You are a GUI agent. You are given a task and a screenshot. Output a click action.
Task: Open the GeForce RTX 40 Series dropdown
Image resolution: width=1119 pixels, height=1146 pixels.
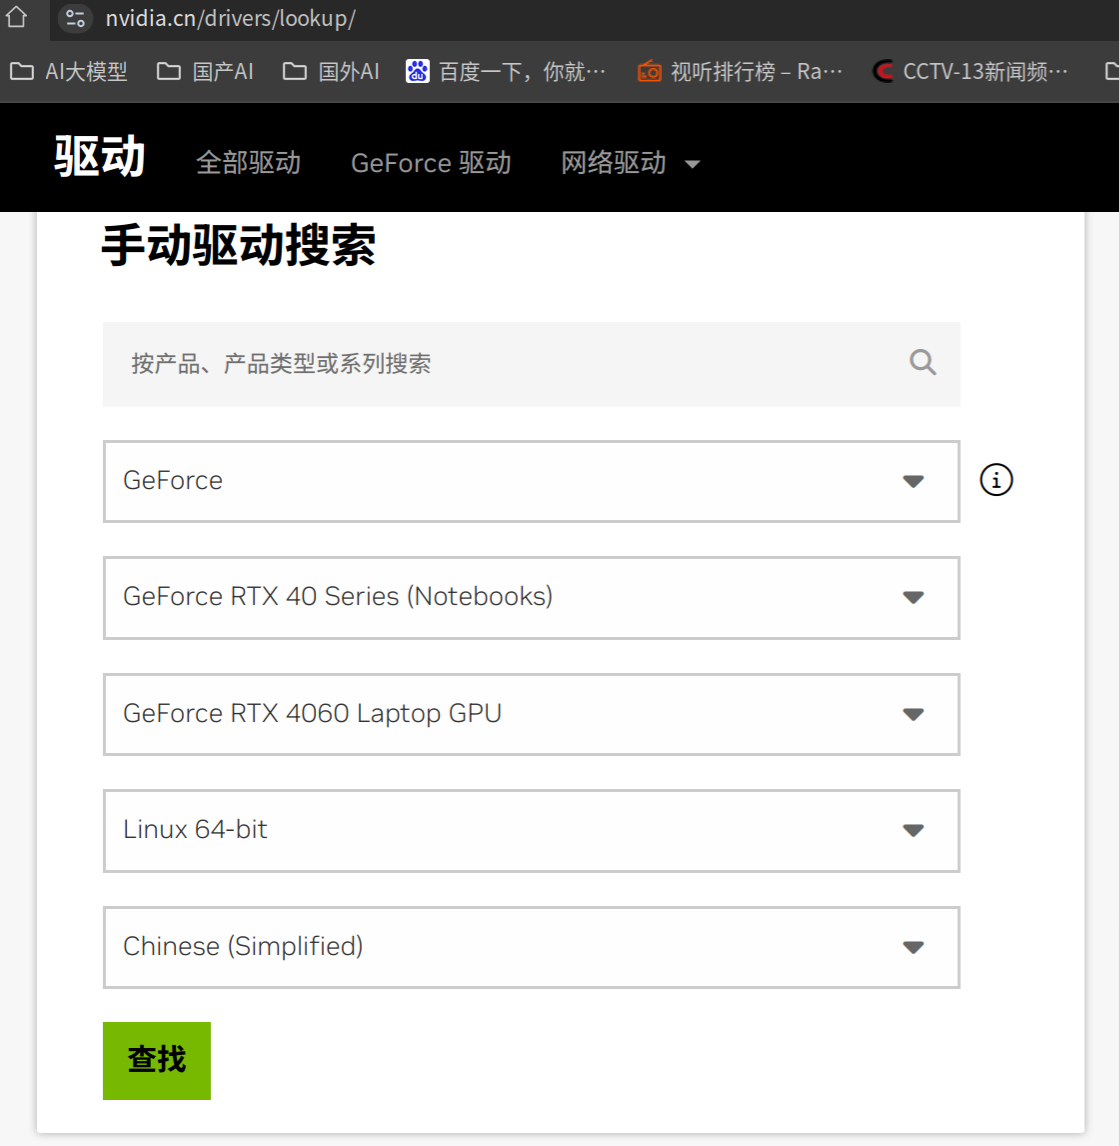click(531, 598)
